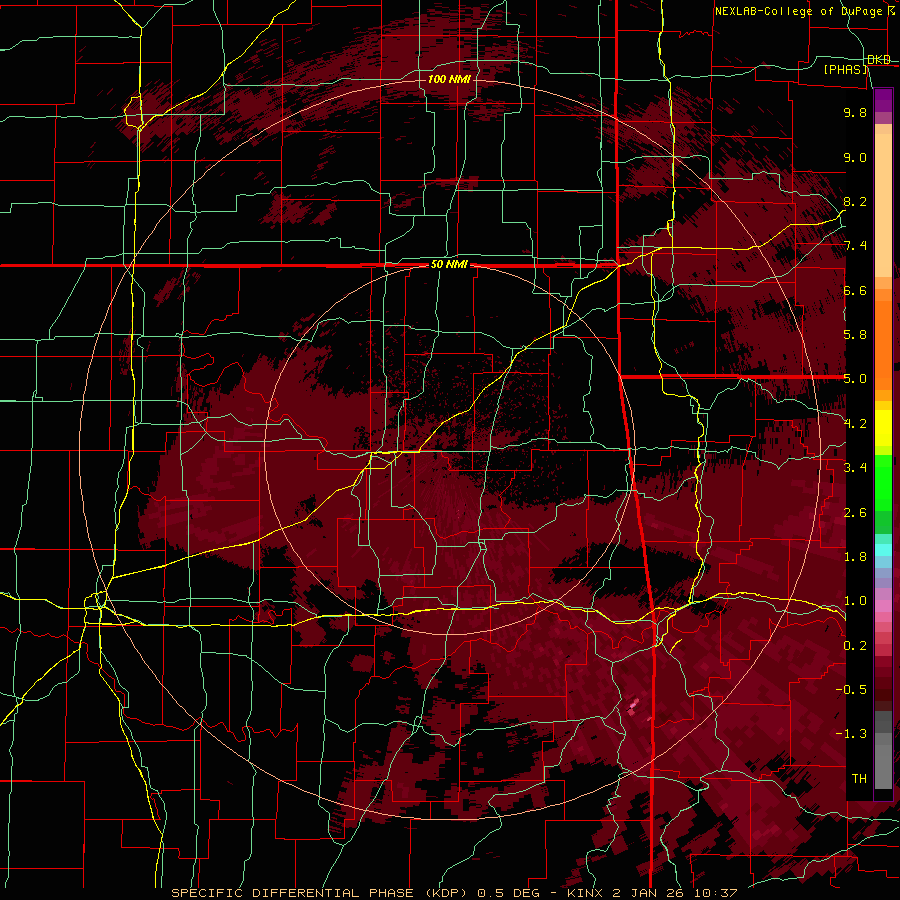Click the 0.5 DEG elevation text
The image size is (900, 900).
(x=509, y=893)
